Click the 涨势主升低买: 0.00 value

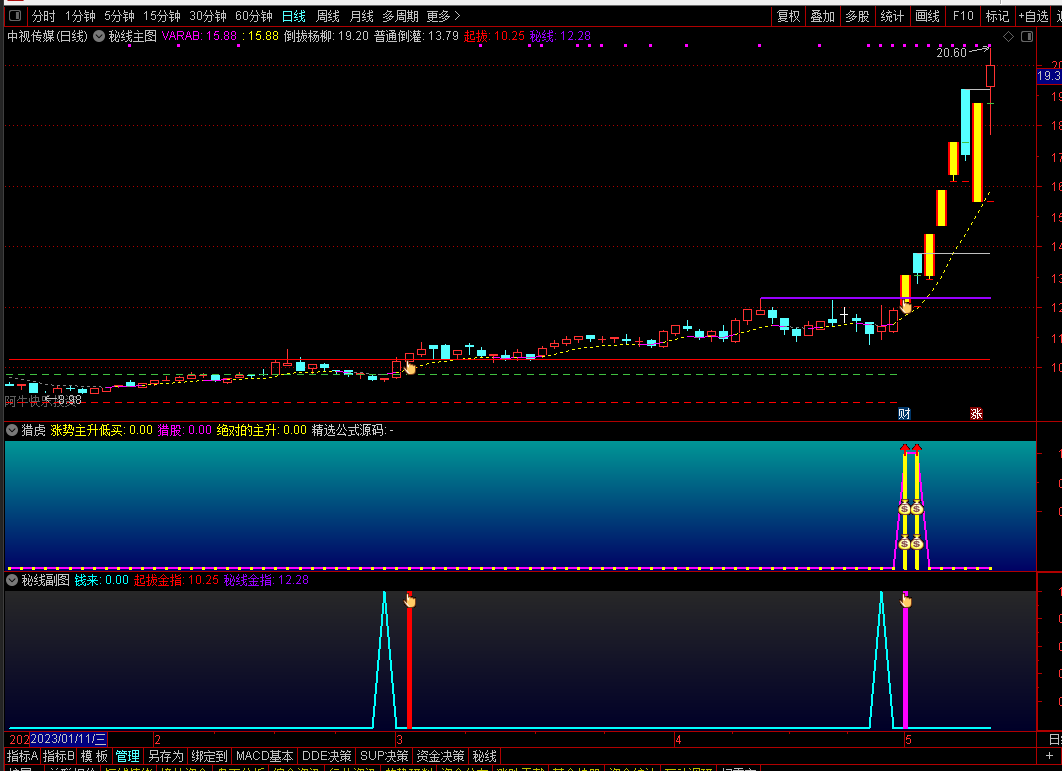point(102,430)
